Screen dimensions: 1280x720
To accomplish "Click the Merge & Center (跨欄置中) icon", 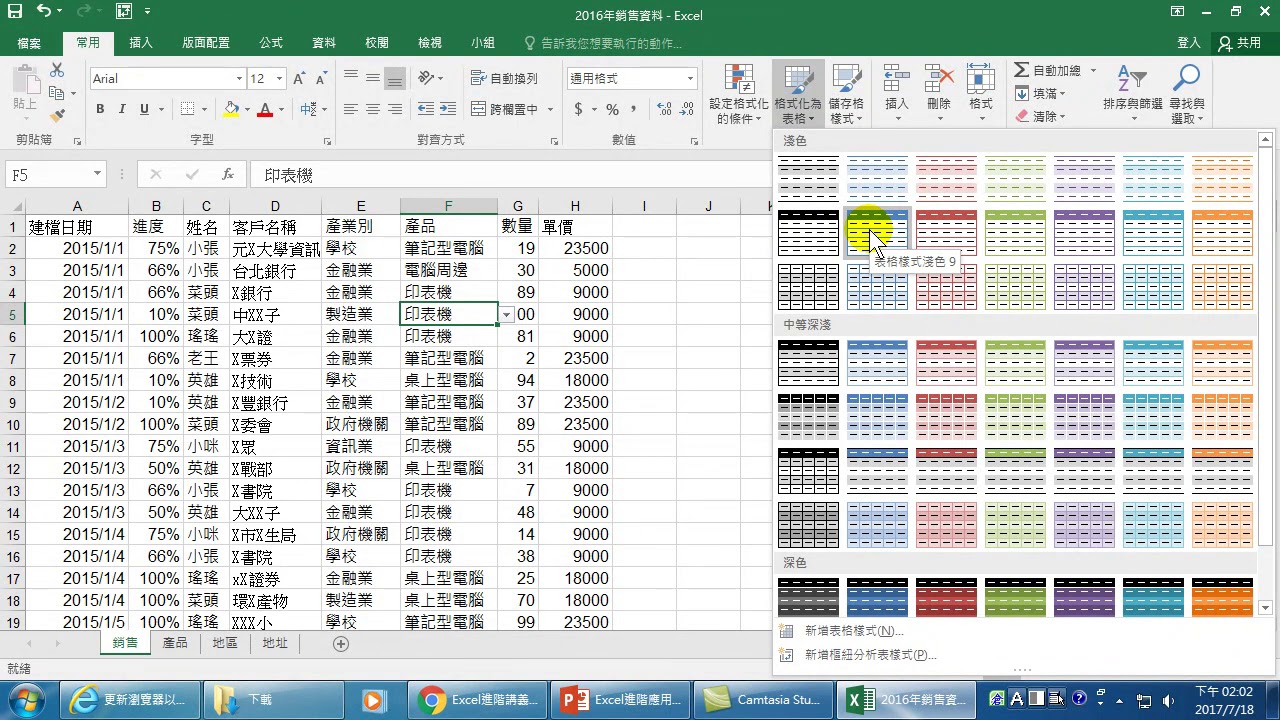I will click(478, 109).
